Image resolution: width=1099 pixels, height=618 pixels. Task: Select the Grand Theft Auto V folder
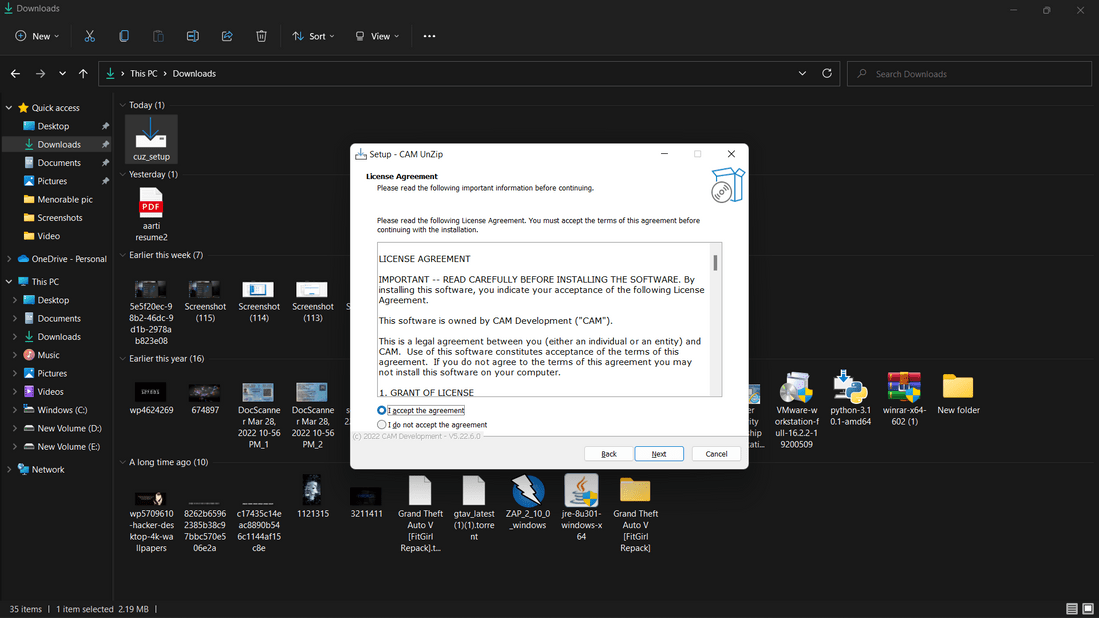635,514
